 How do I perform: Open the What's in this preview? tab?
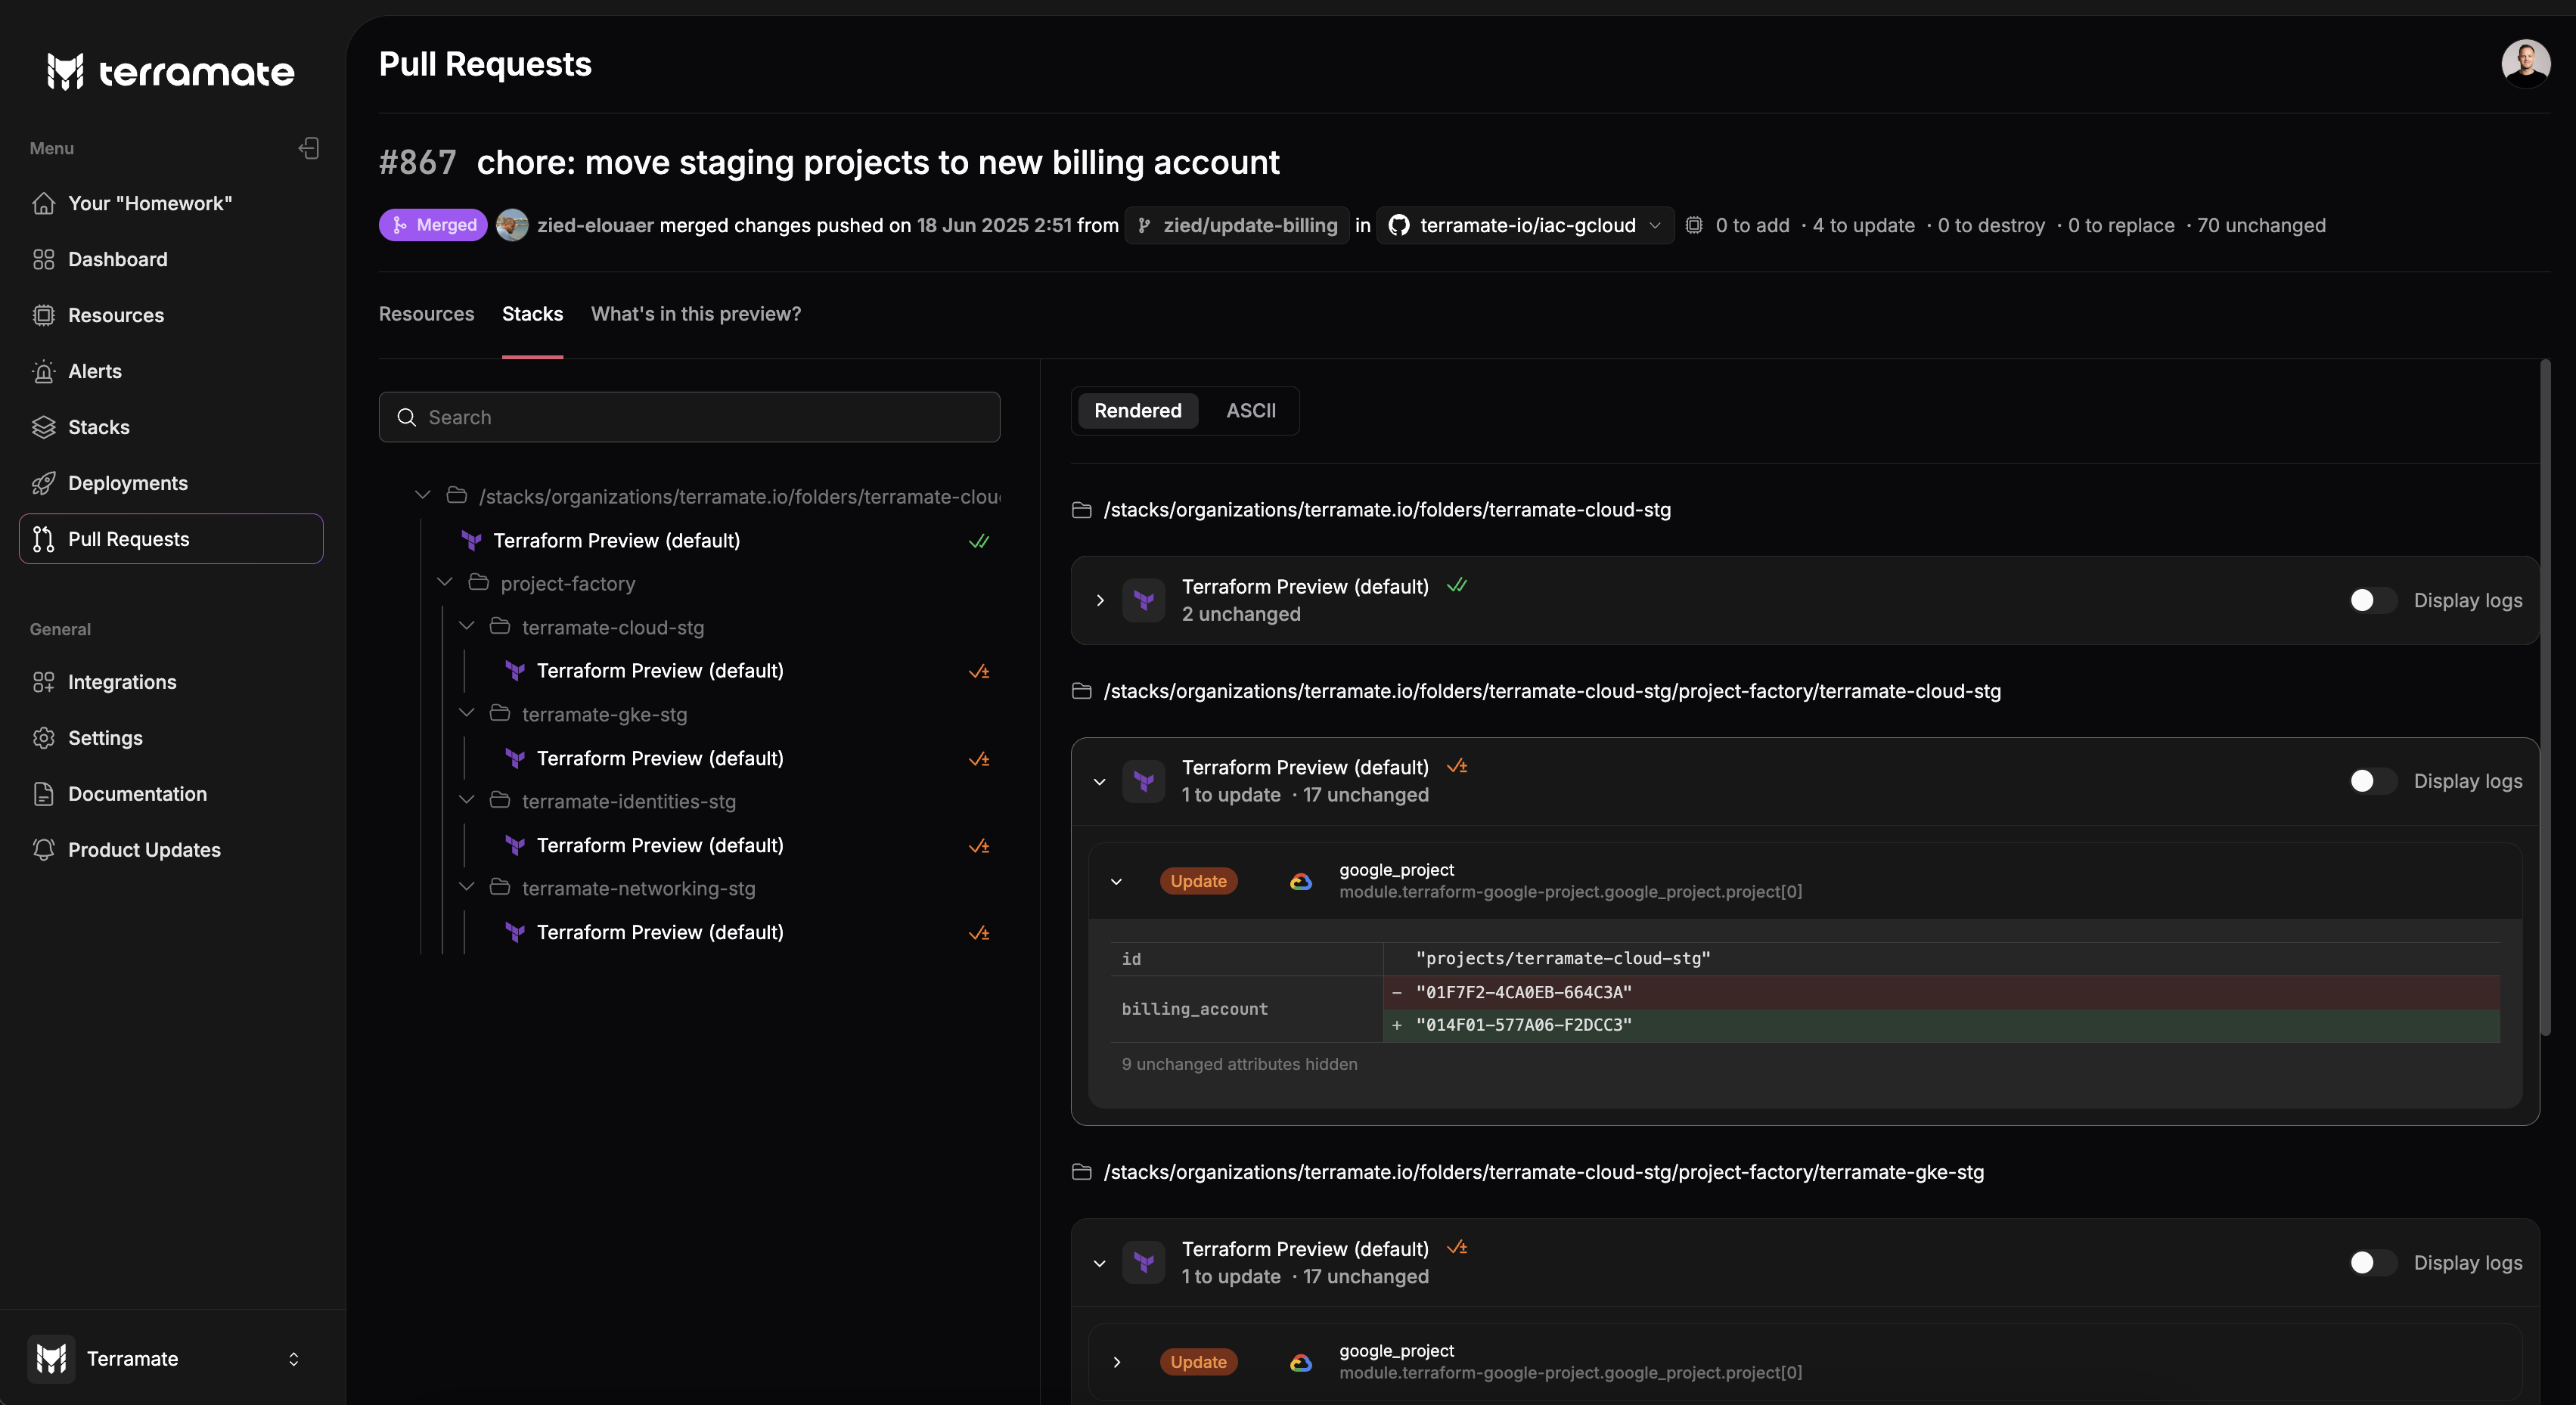click(x=696, y=314)
